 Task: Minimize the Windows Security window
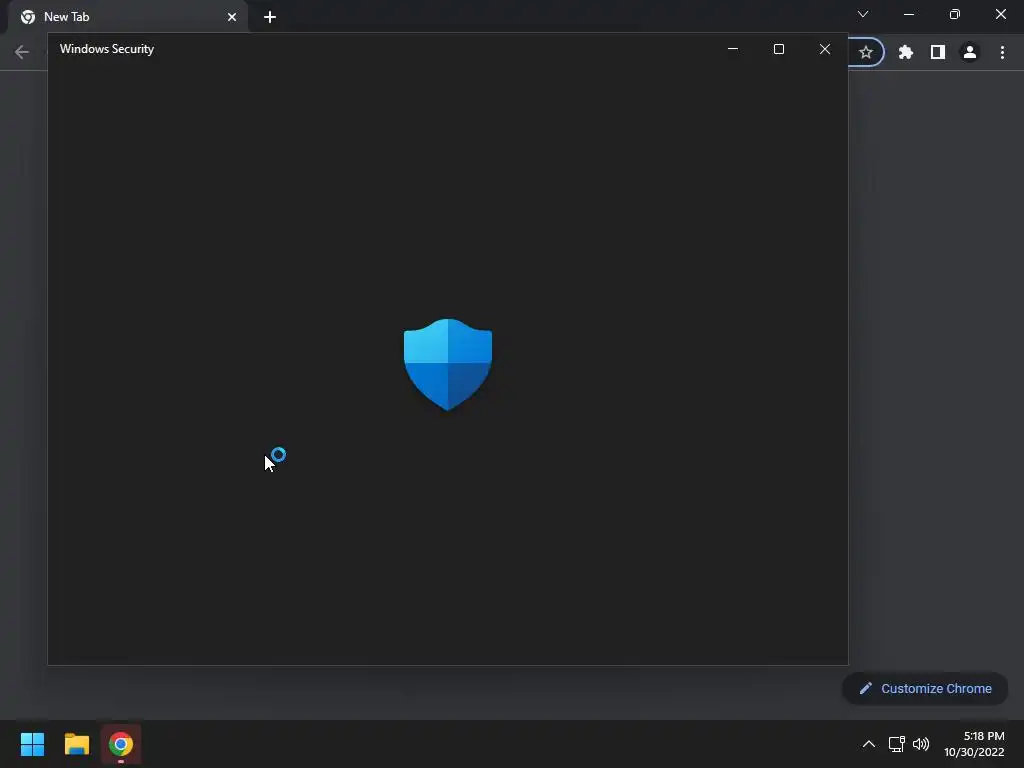pyautogui.click(x=733, y=49)
